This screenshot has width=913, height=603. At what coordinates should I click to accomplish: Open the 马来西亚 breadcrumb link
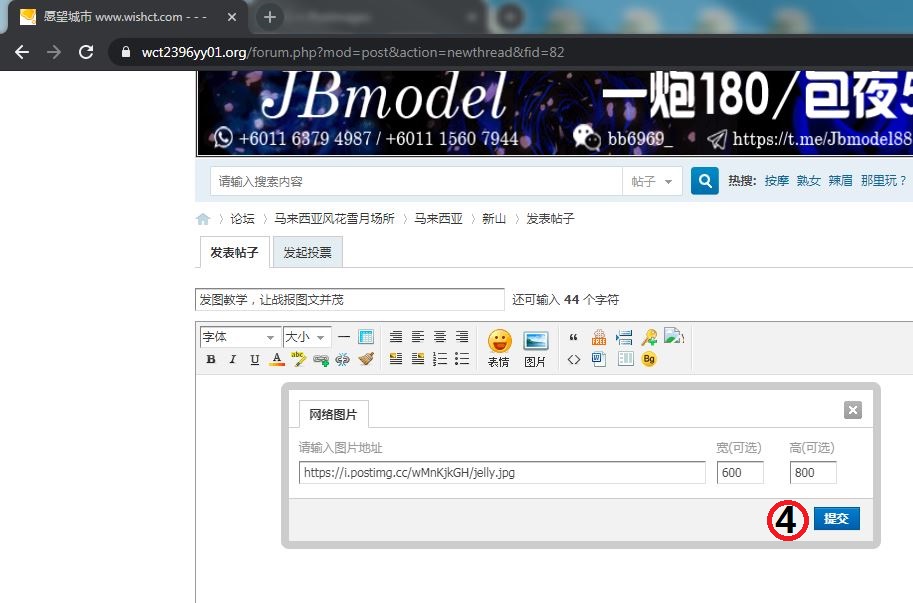click(x=438, y=219)
